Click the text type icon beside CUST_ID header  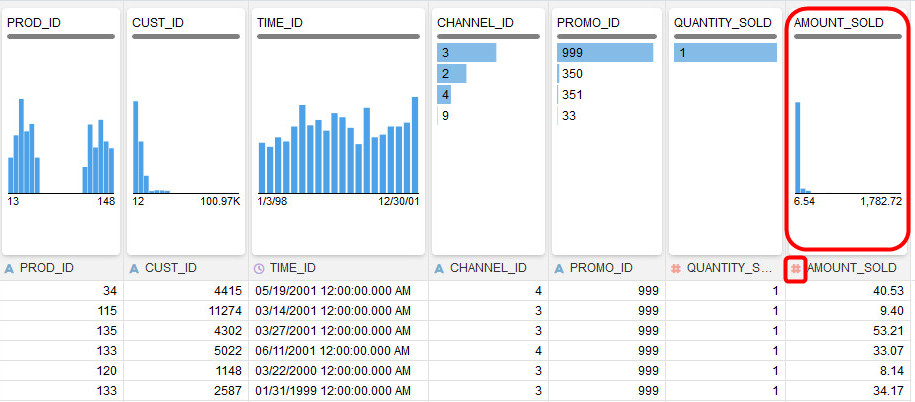pyautogui.click(x=134, y=268)
